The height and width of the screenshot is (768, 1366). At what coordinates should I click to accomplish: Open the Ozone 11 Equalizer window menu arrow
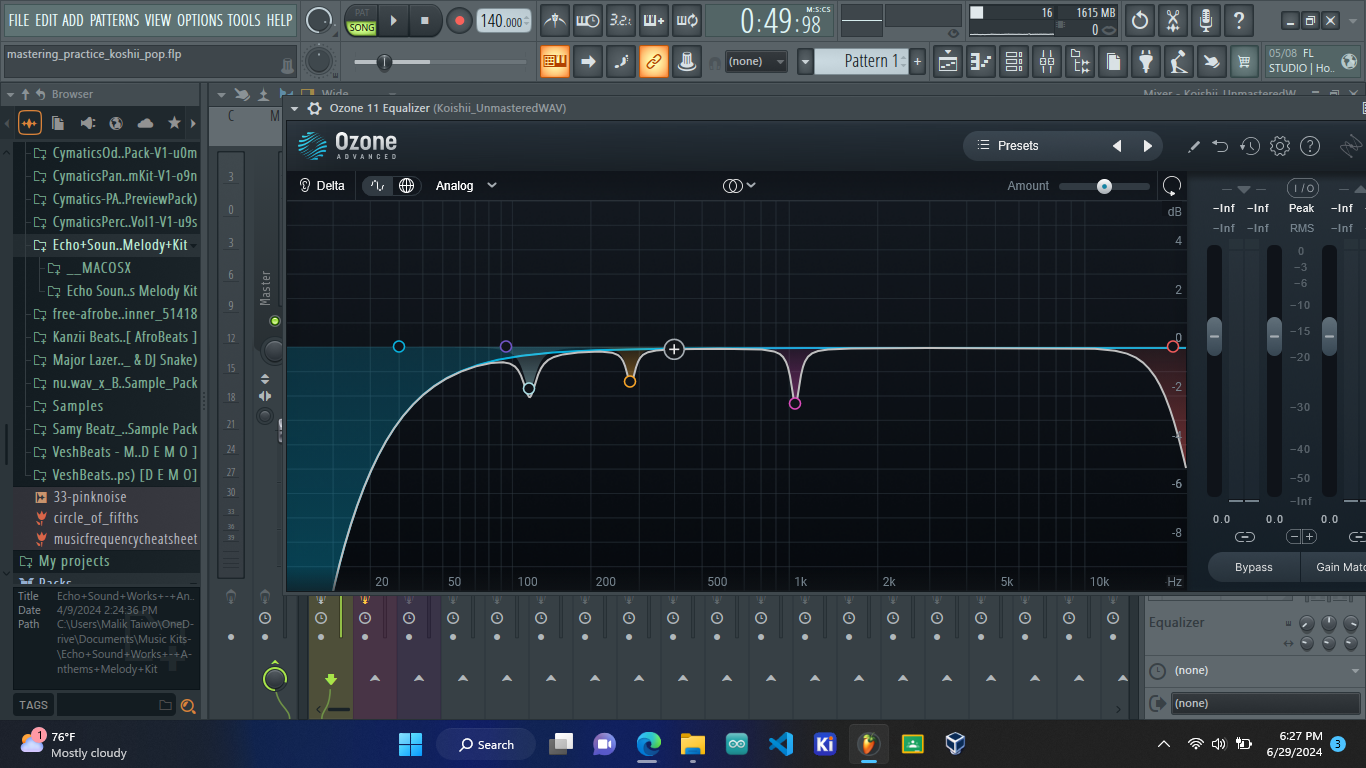pos(294,108)
